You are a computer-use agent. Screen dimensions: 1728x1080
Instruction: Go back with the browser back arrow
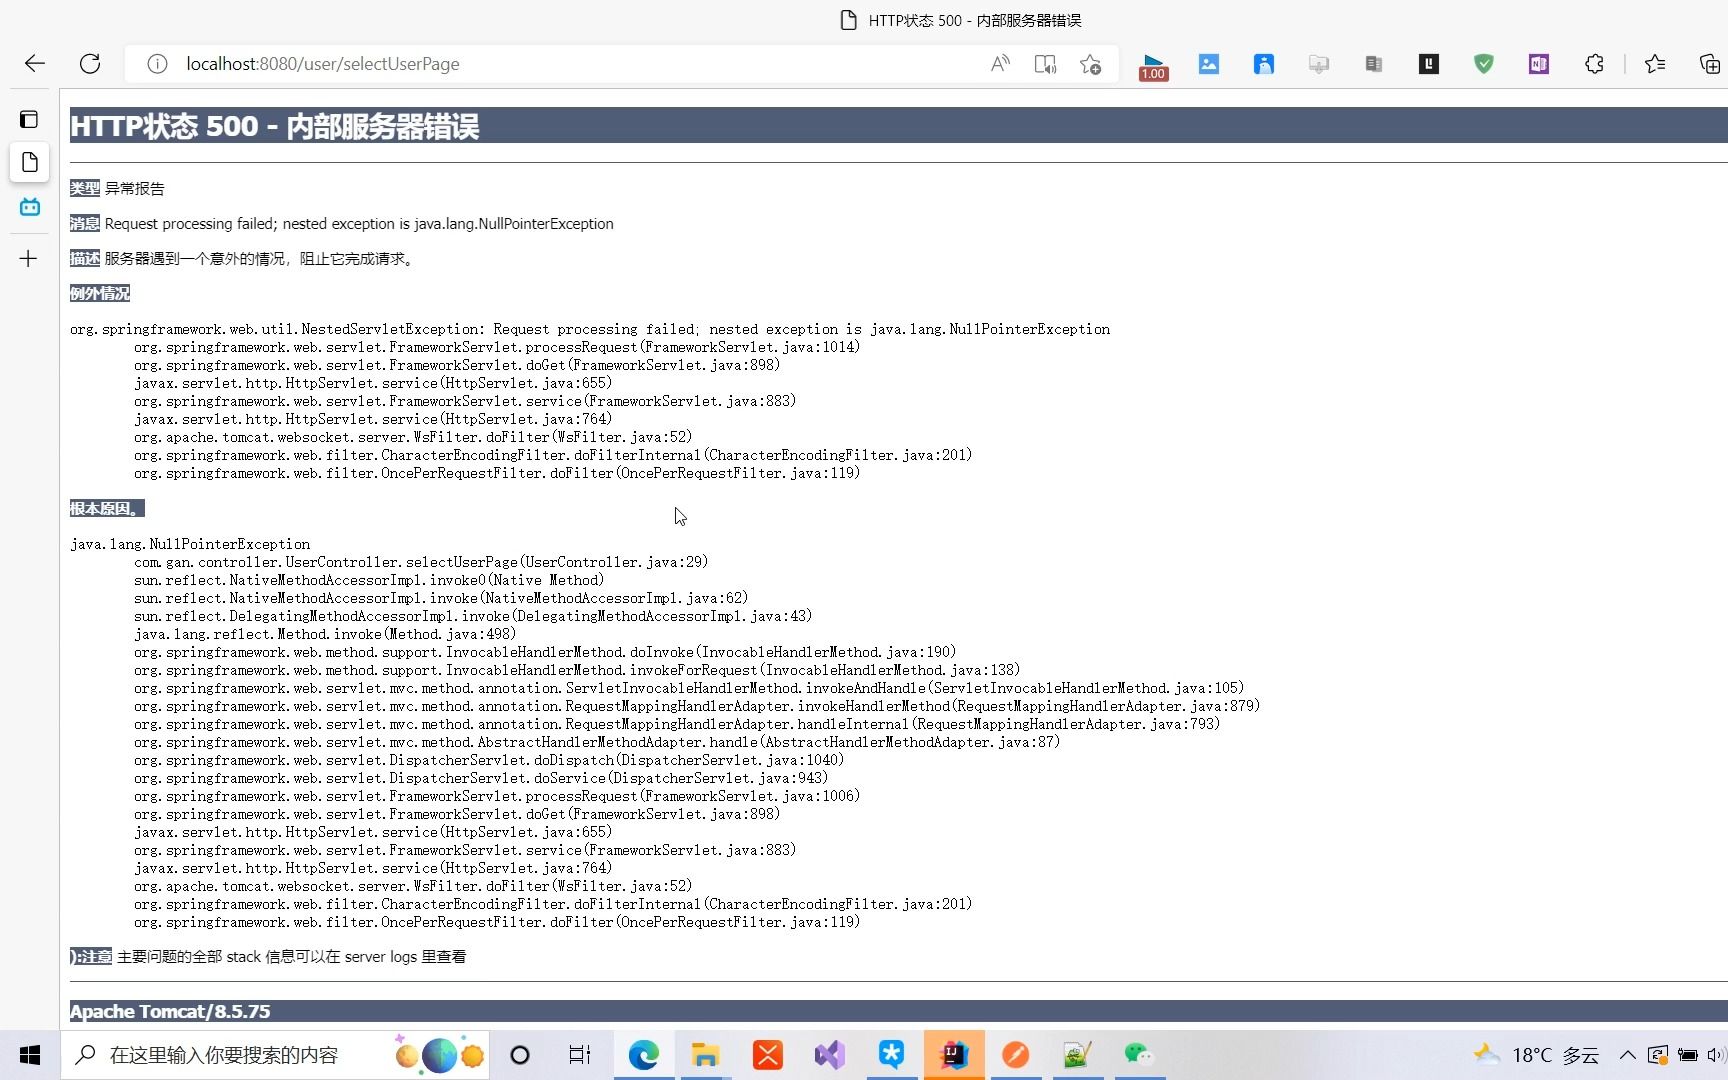coord(35,64)
